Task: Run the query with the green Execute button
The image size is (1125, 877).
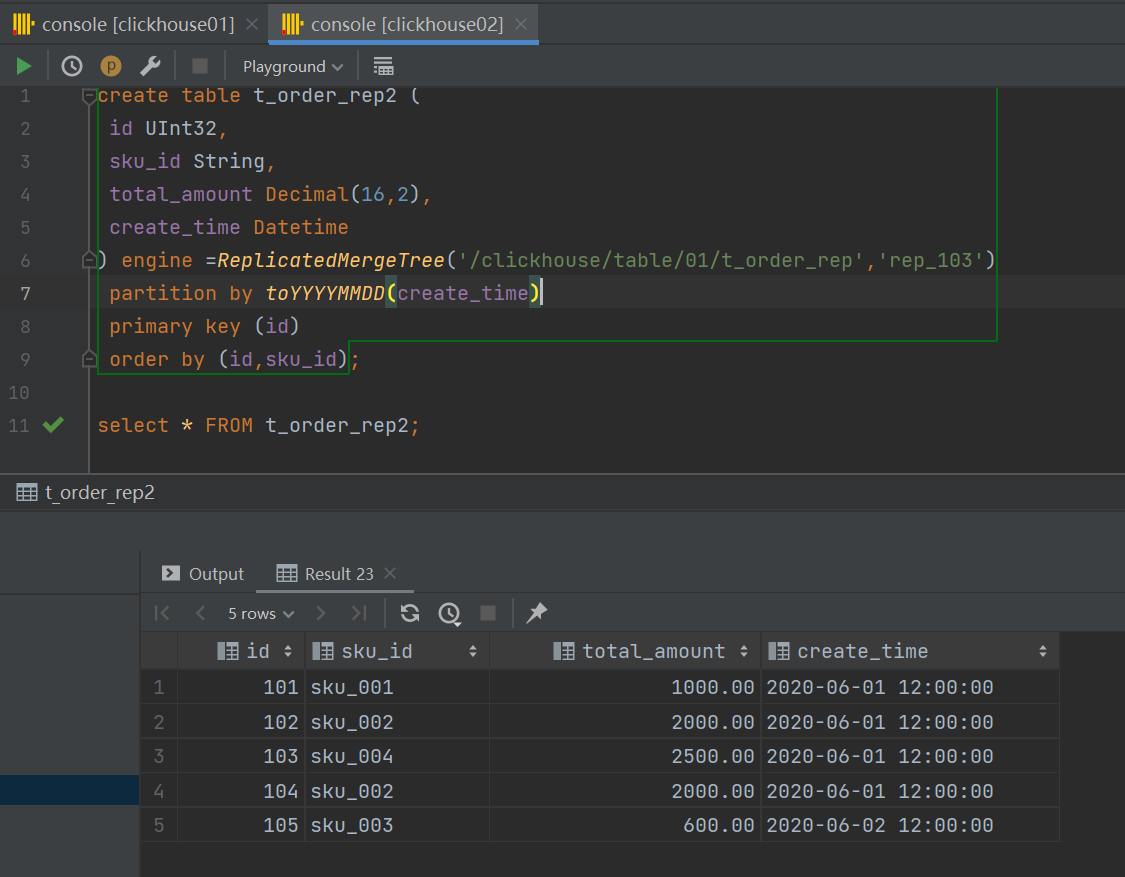Action: pos(24,66)
